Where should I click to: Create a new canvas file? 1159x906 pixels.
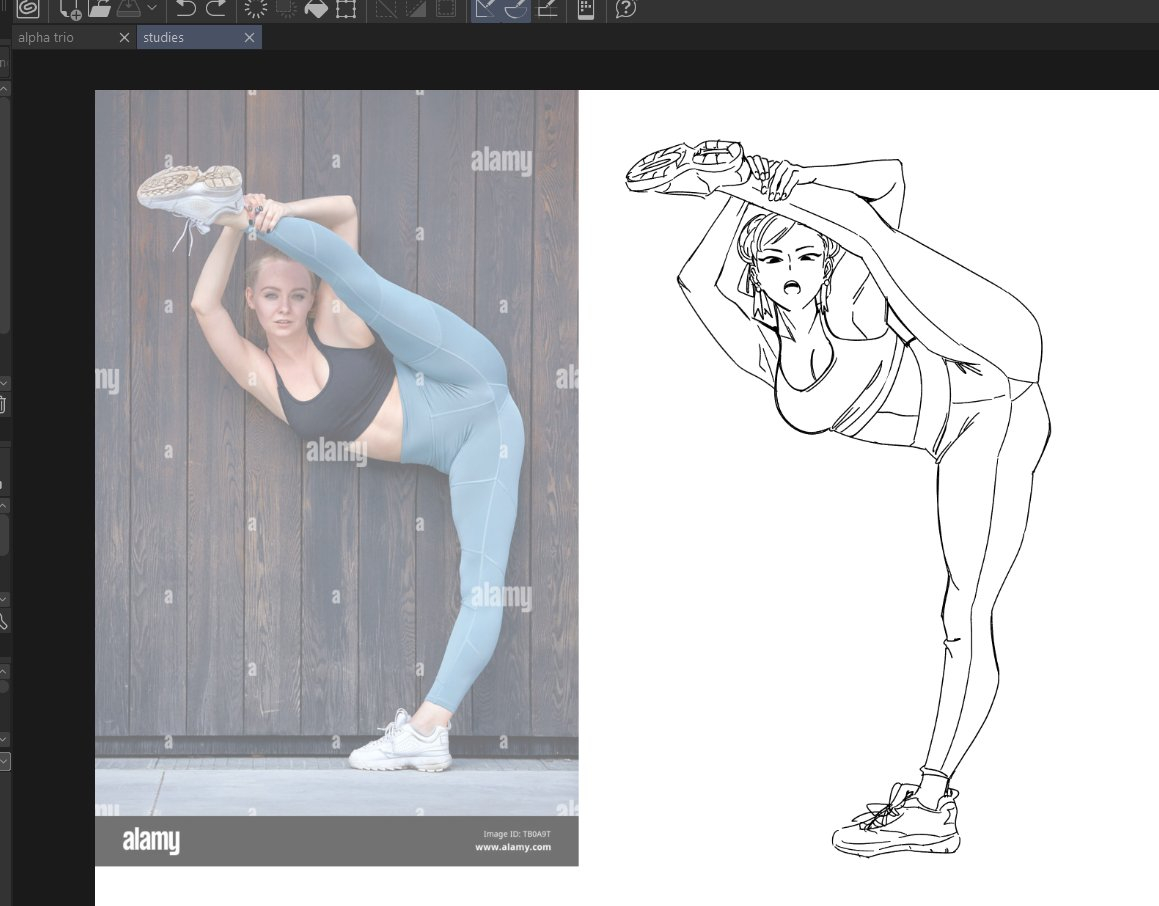(70, 9)
